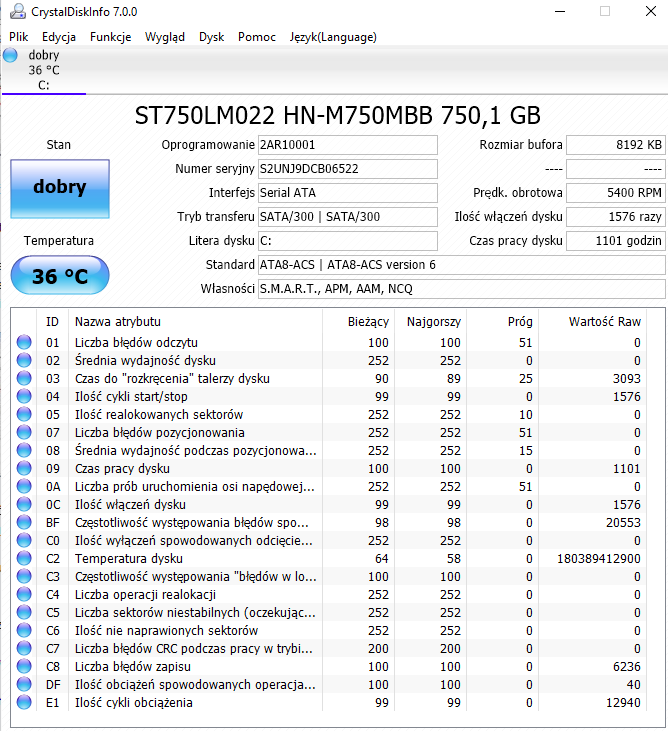Select 'Ilość cykli obciążenia' attribute name
Image resolution: width=668 pixels, height=731 pixels.
[134, 703]
